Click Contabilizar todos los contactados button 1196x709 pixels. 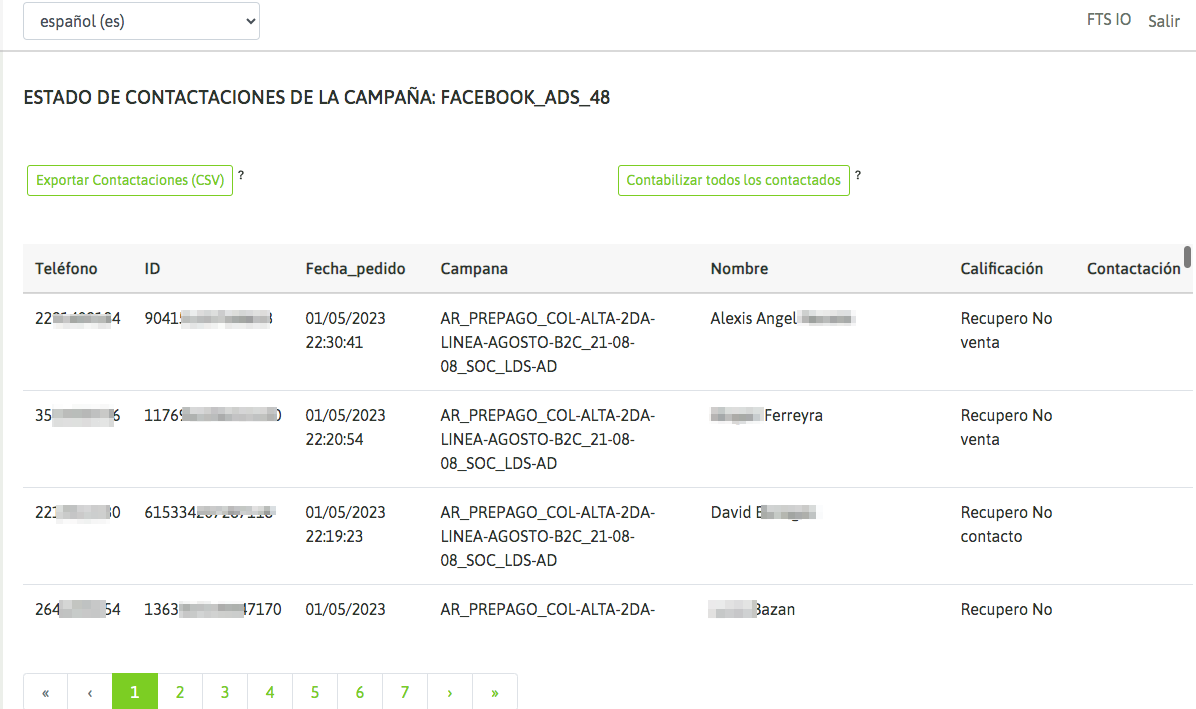pyautogui.click(x=734, y=181)
